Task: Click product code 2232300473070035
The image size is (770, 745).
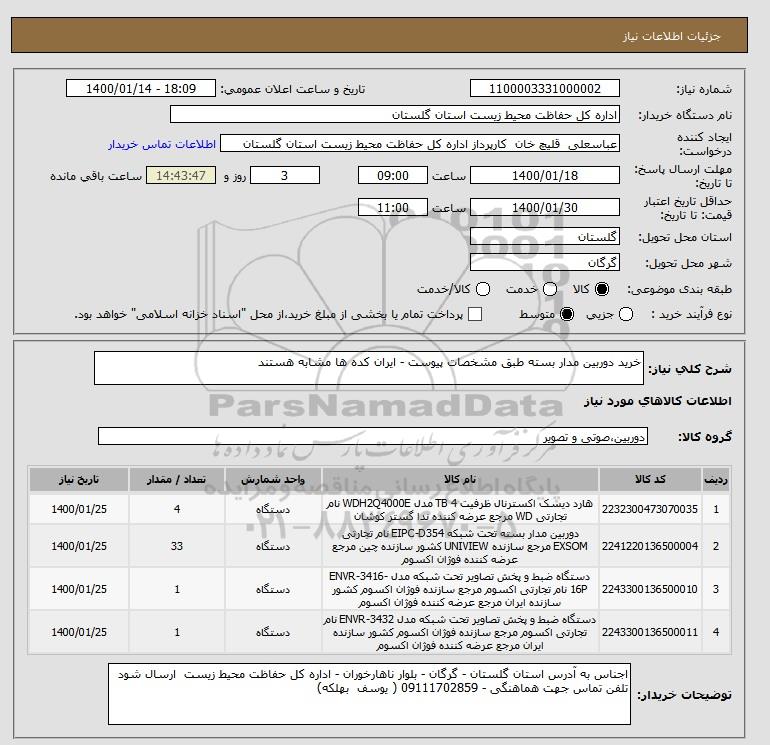Action: tap(650, 509)
